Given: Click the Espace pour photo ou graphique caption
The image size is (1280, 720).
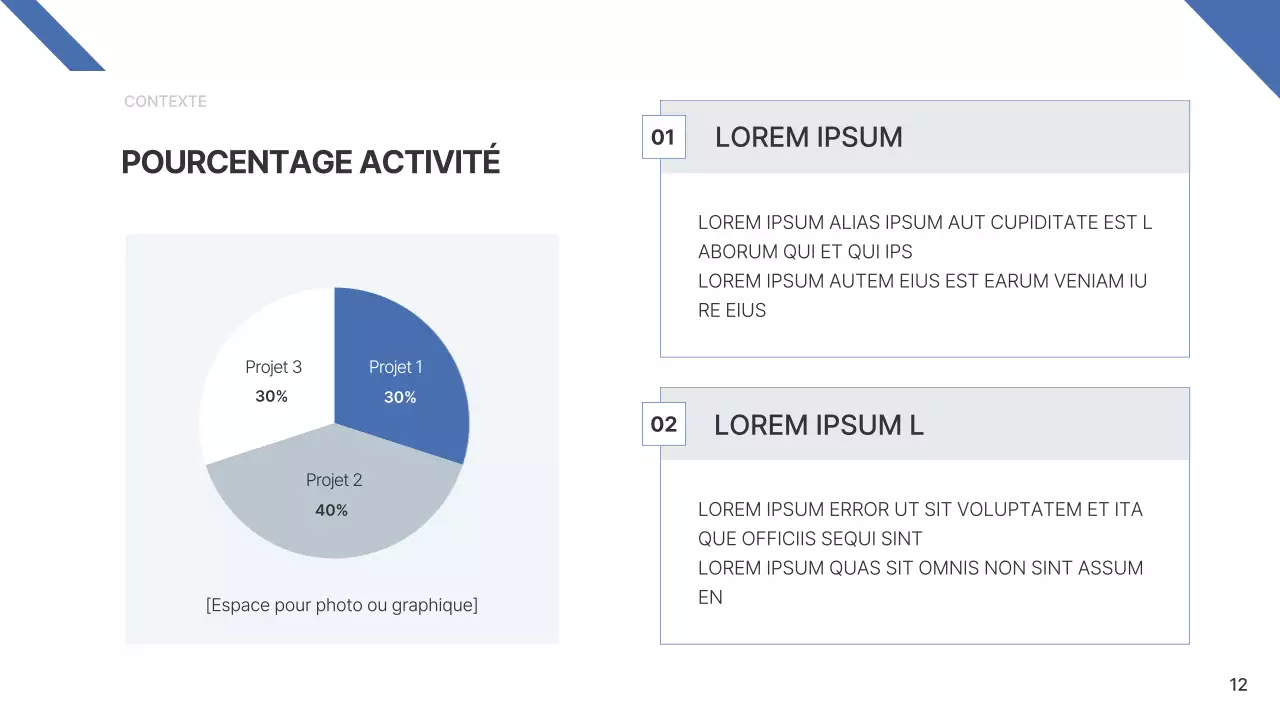Looking at the screenshot, I should pyautogui.click(x=342, y=605).
